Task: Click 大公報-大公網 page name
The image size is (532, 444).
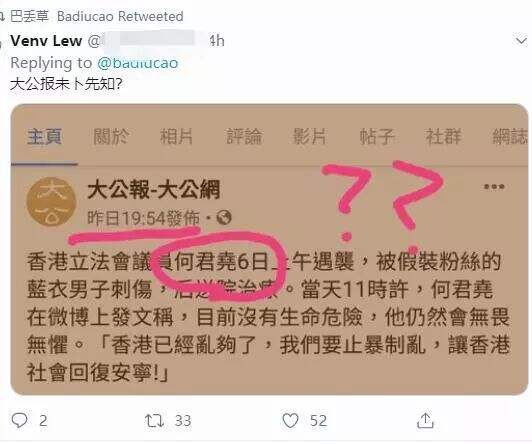Action: tap(154, 189)
